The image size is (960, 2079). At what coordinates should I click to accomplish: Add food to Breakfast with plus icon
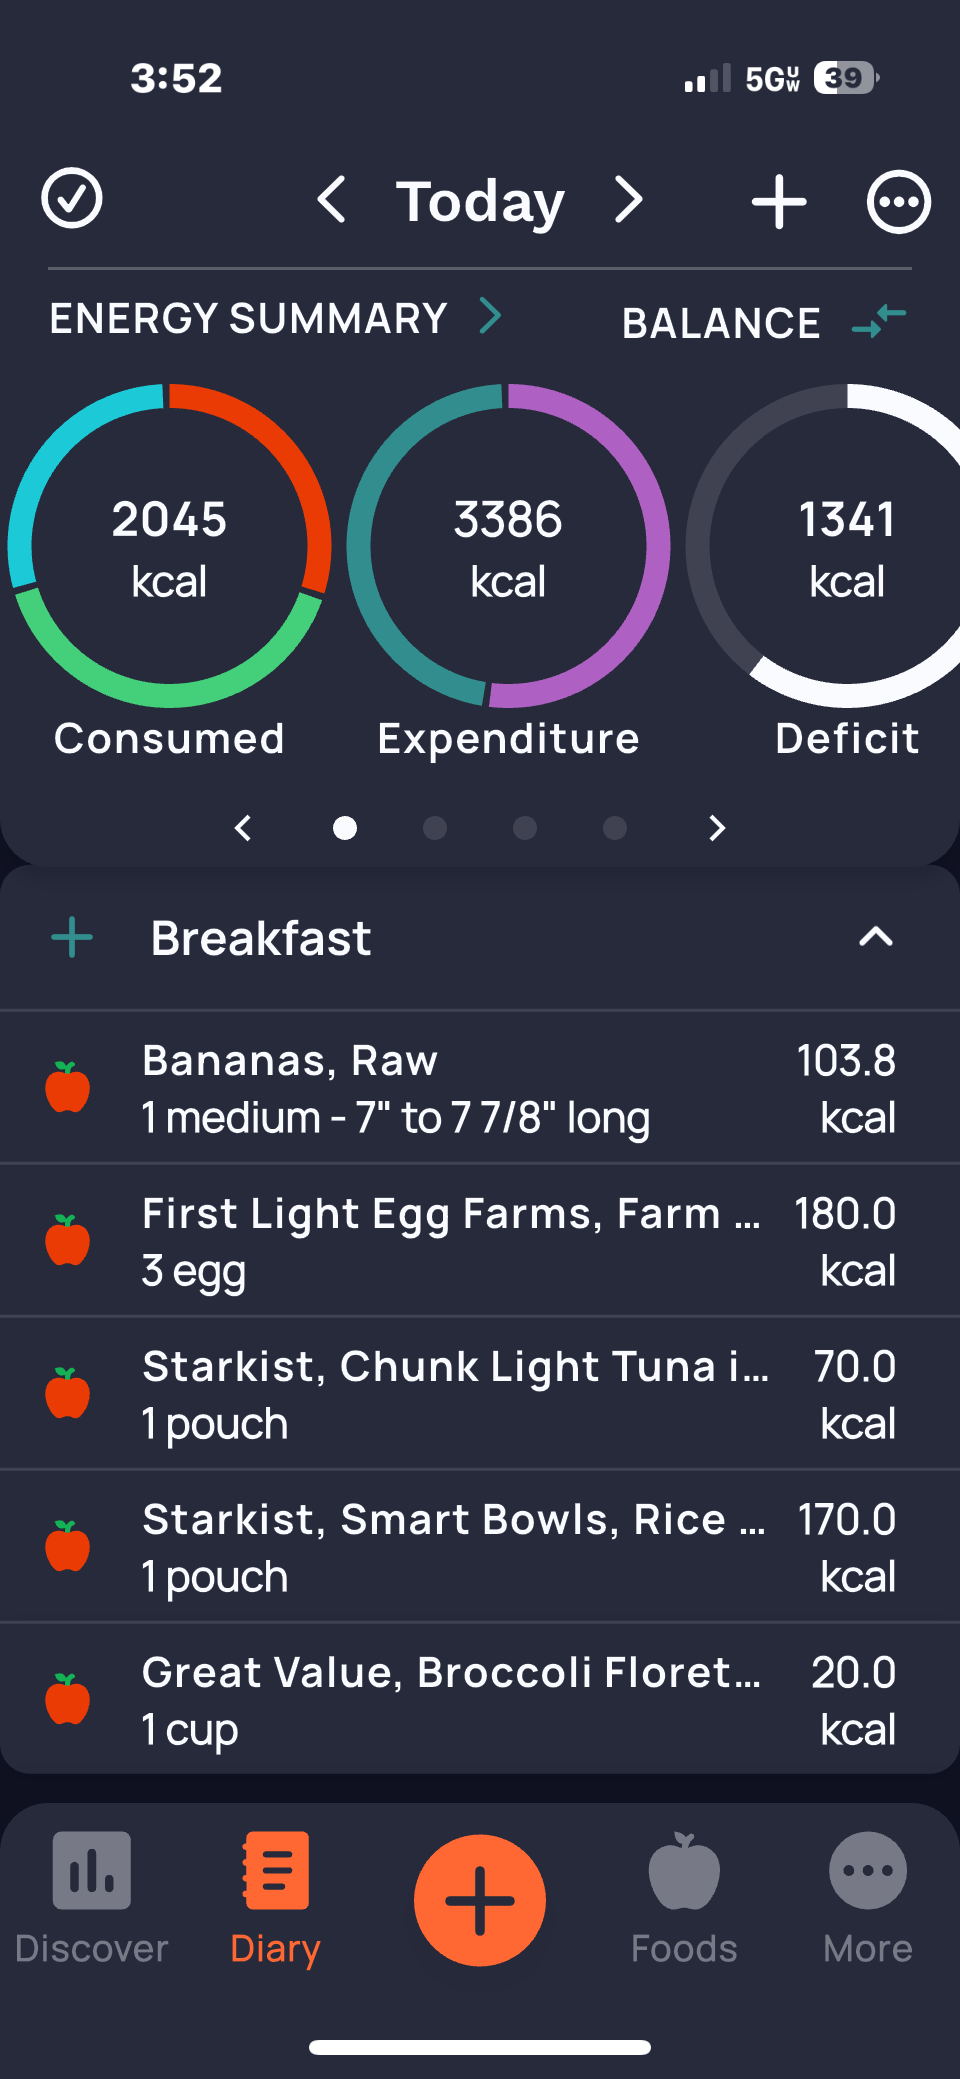tap(72, 938)
